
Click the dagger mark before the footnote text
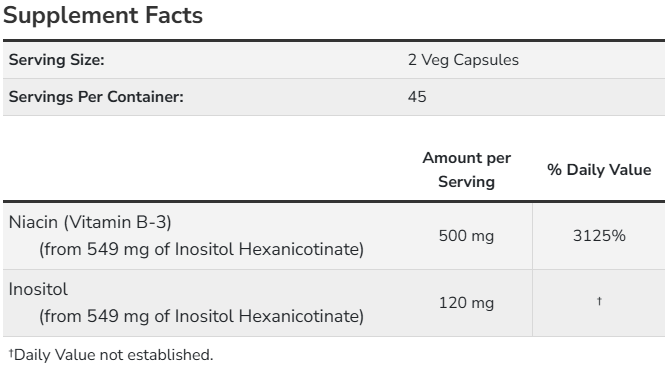point(11,353)
